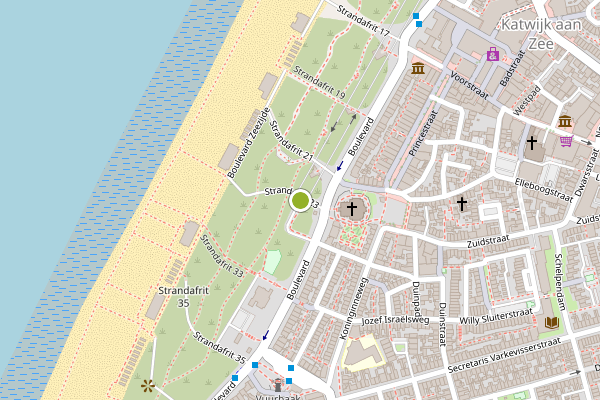Select the Koninginneweg street label

(x=354, y=308)
